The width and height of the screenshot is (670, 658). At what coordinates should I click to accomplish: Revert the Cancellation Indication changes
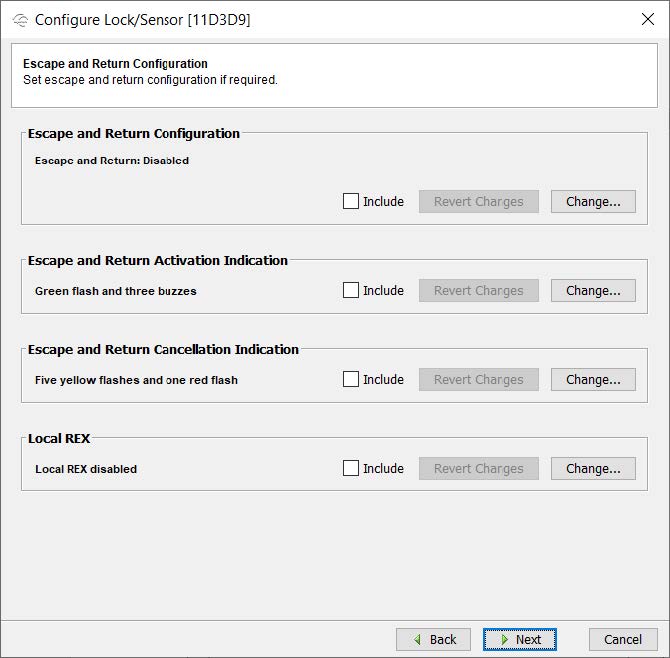[478, 379]
